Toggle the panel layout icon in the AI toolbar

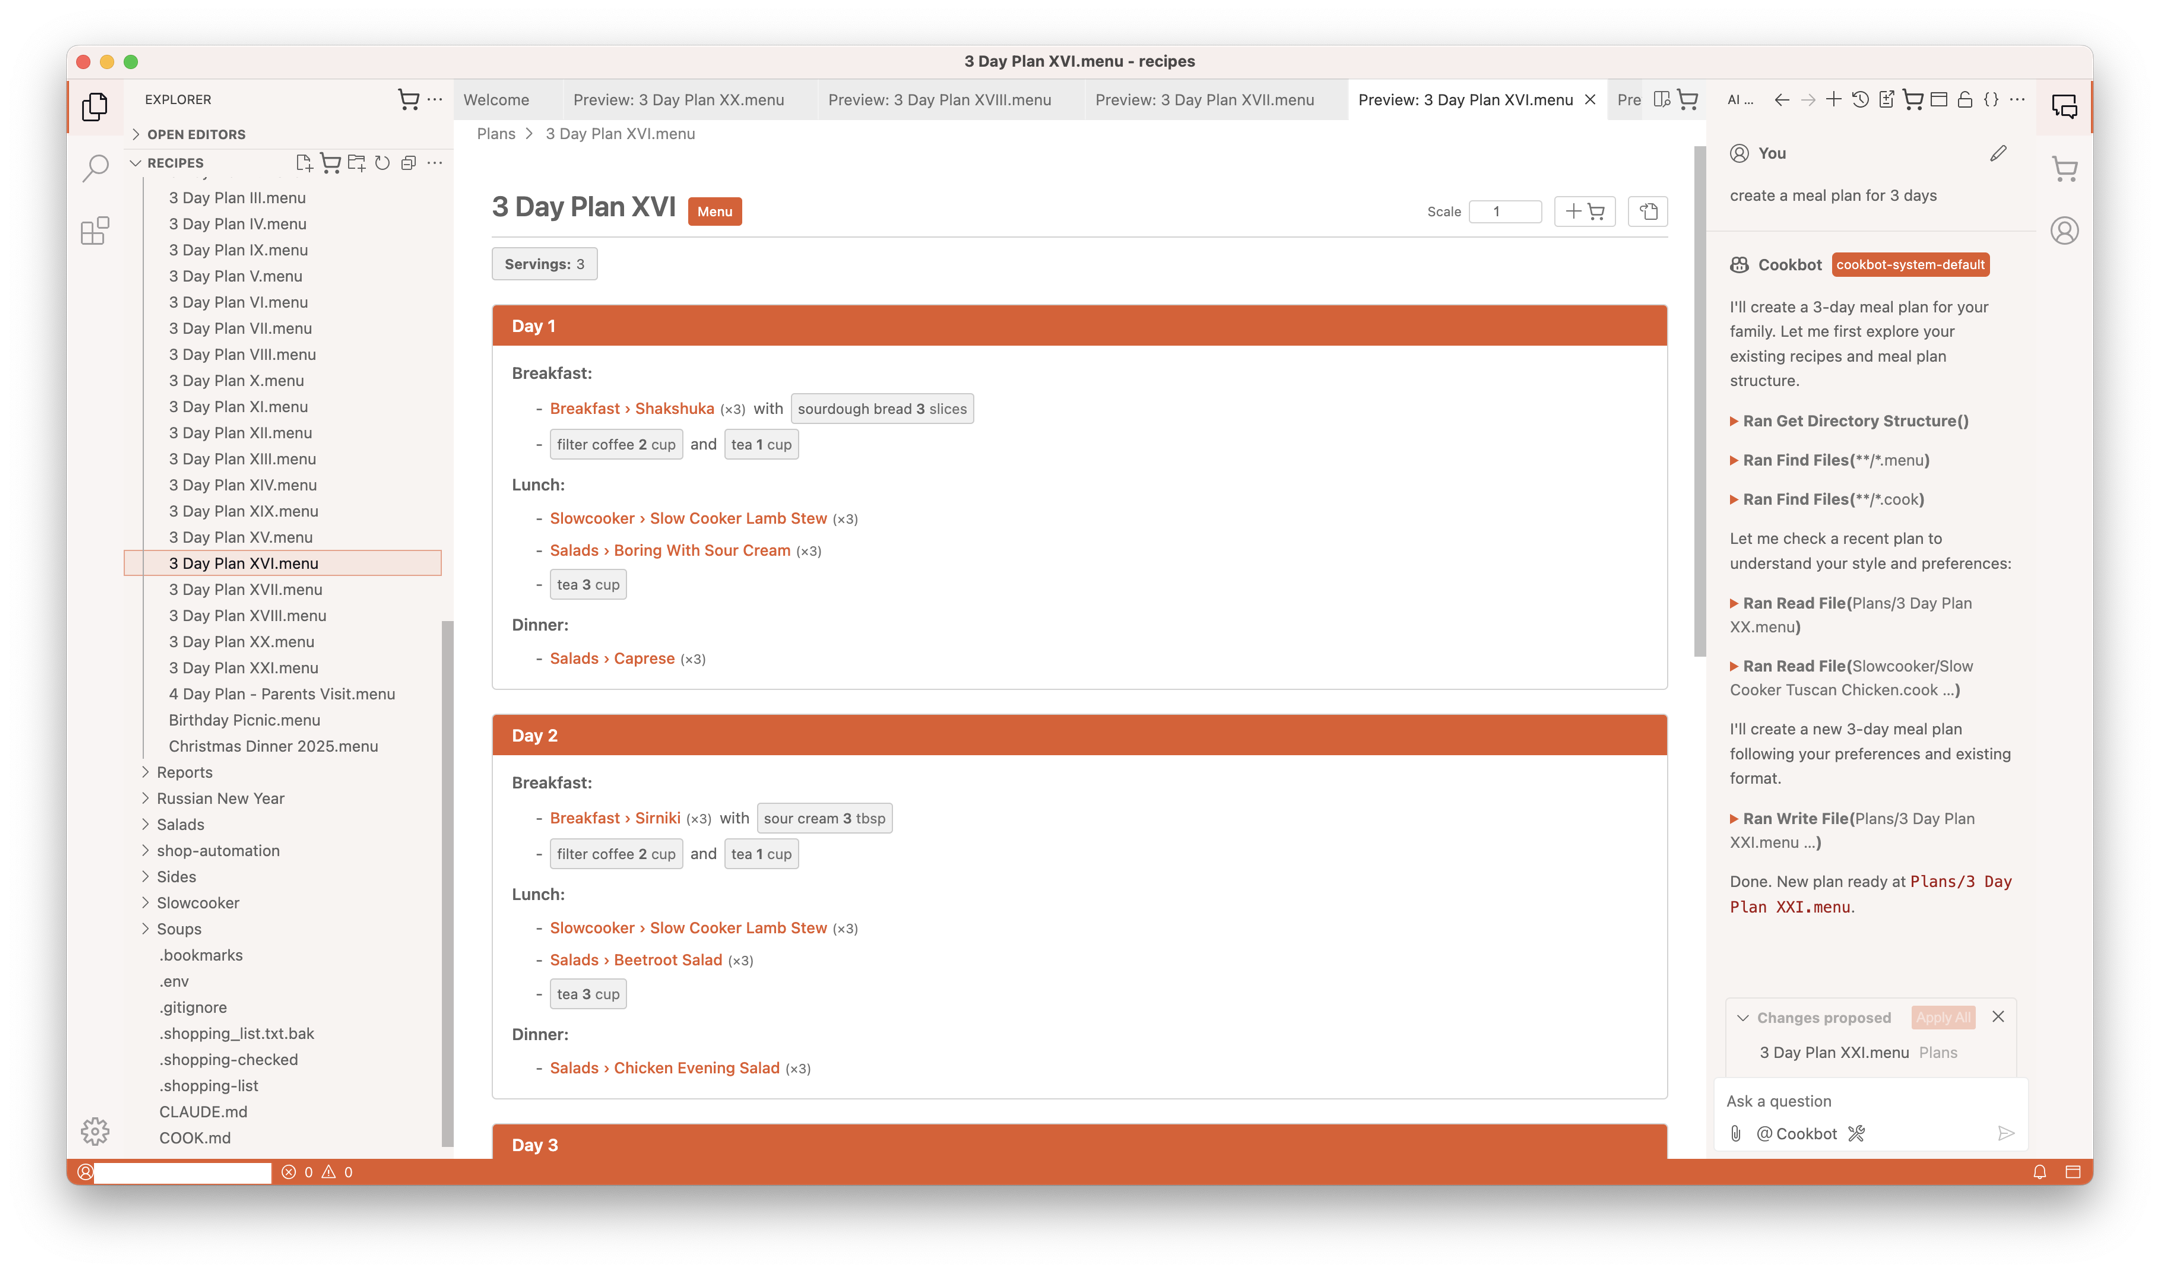(1939, 99)
